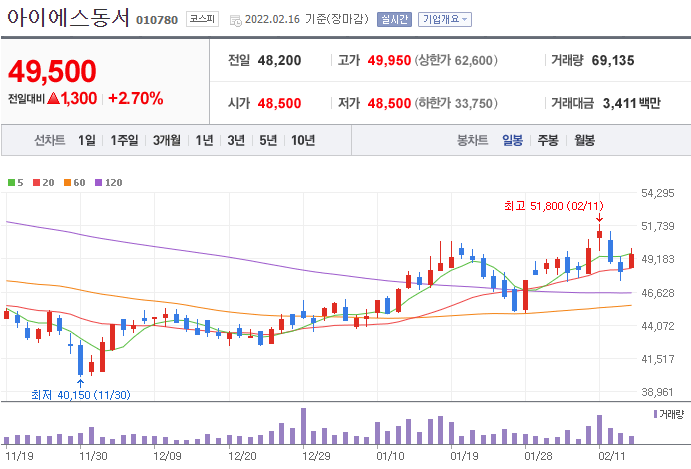Click the 전일 48,200 value
This screenshot has height=469, width=691.
point(279,60)
